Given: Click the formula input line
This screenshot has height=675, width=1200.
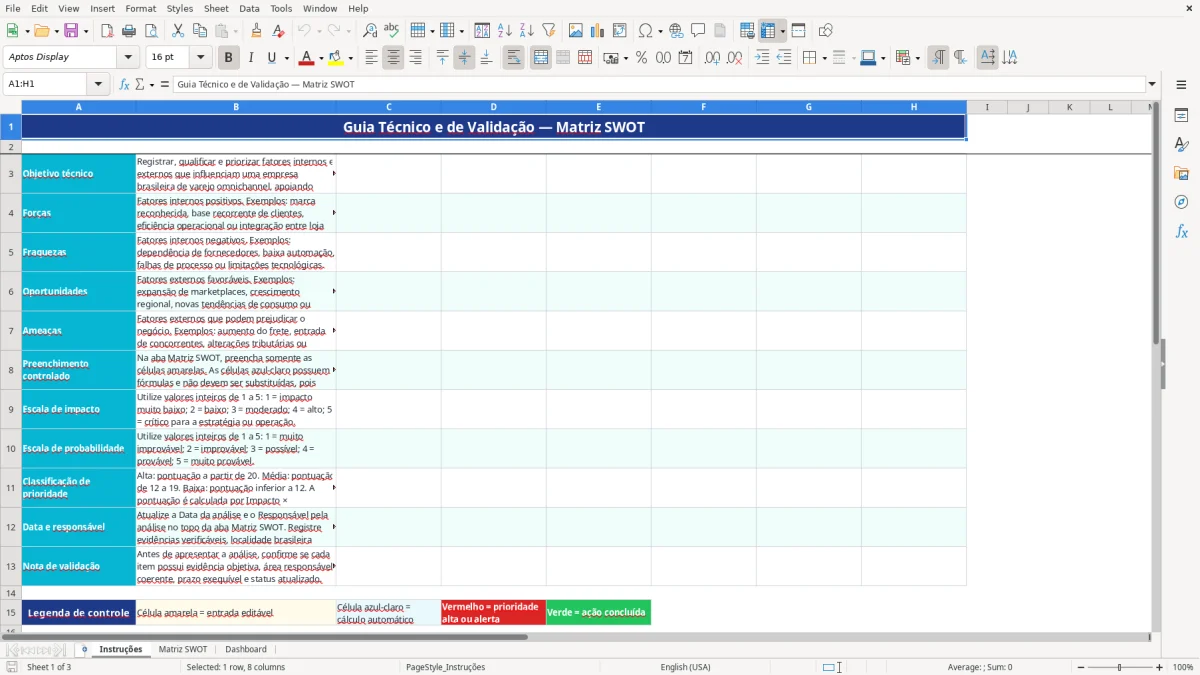Looking at the screenshot, I should click(658, 84).
